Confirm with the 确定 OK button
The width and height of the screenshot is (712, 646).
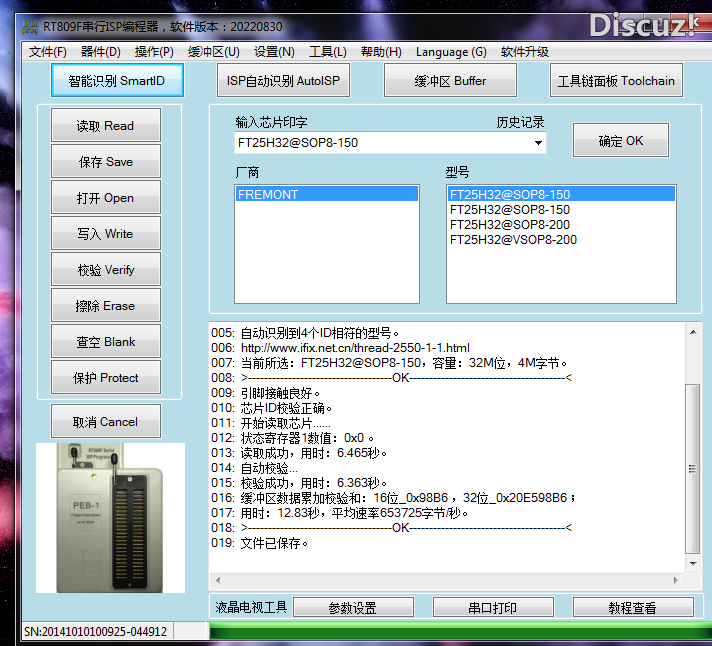[621, 140]
